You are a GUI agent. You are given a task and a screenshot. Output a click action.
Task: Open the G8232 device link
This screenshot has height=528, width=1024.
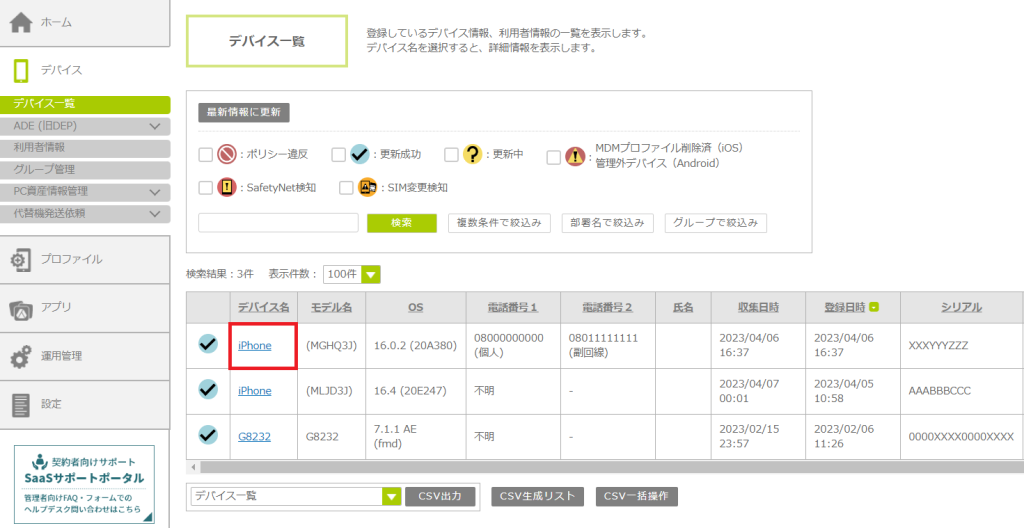[254, 436]
